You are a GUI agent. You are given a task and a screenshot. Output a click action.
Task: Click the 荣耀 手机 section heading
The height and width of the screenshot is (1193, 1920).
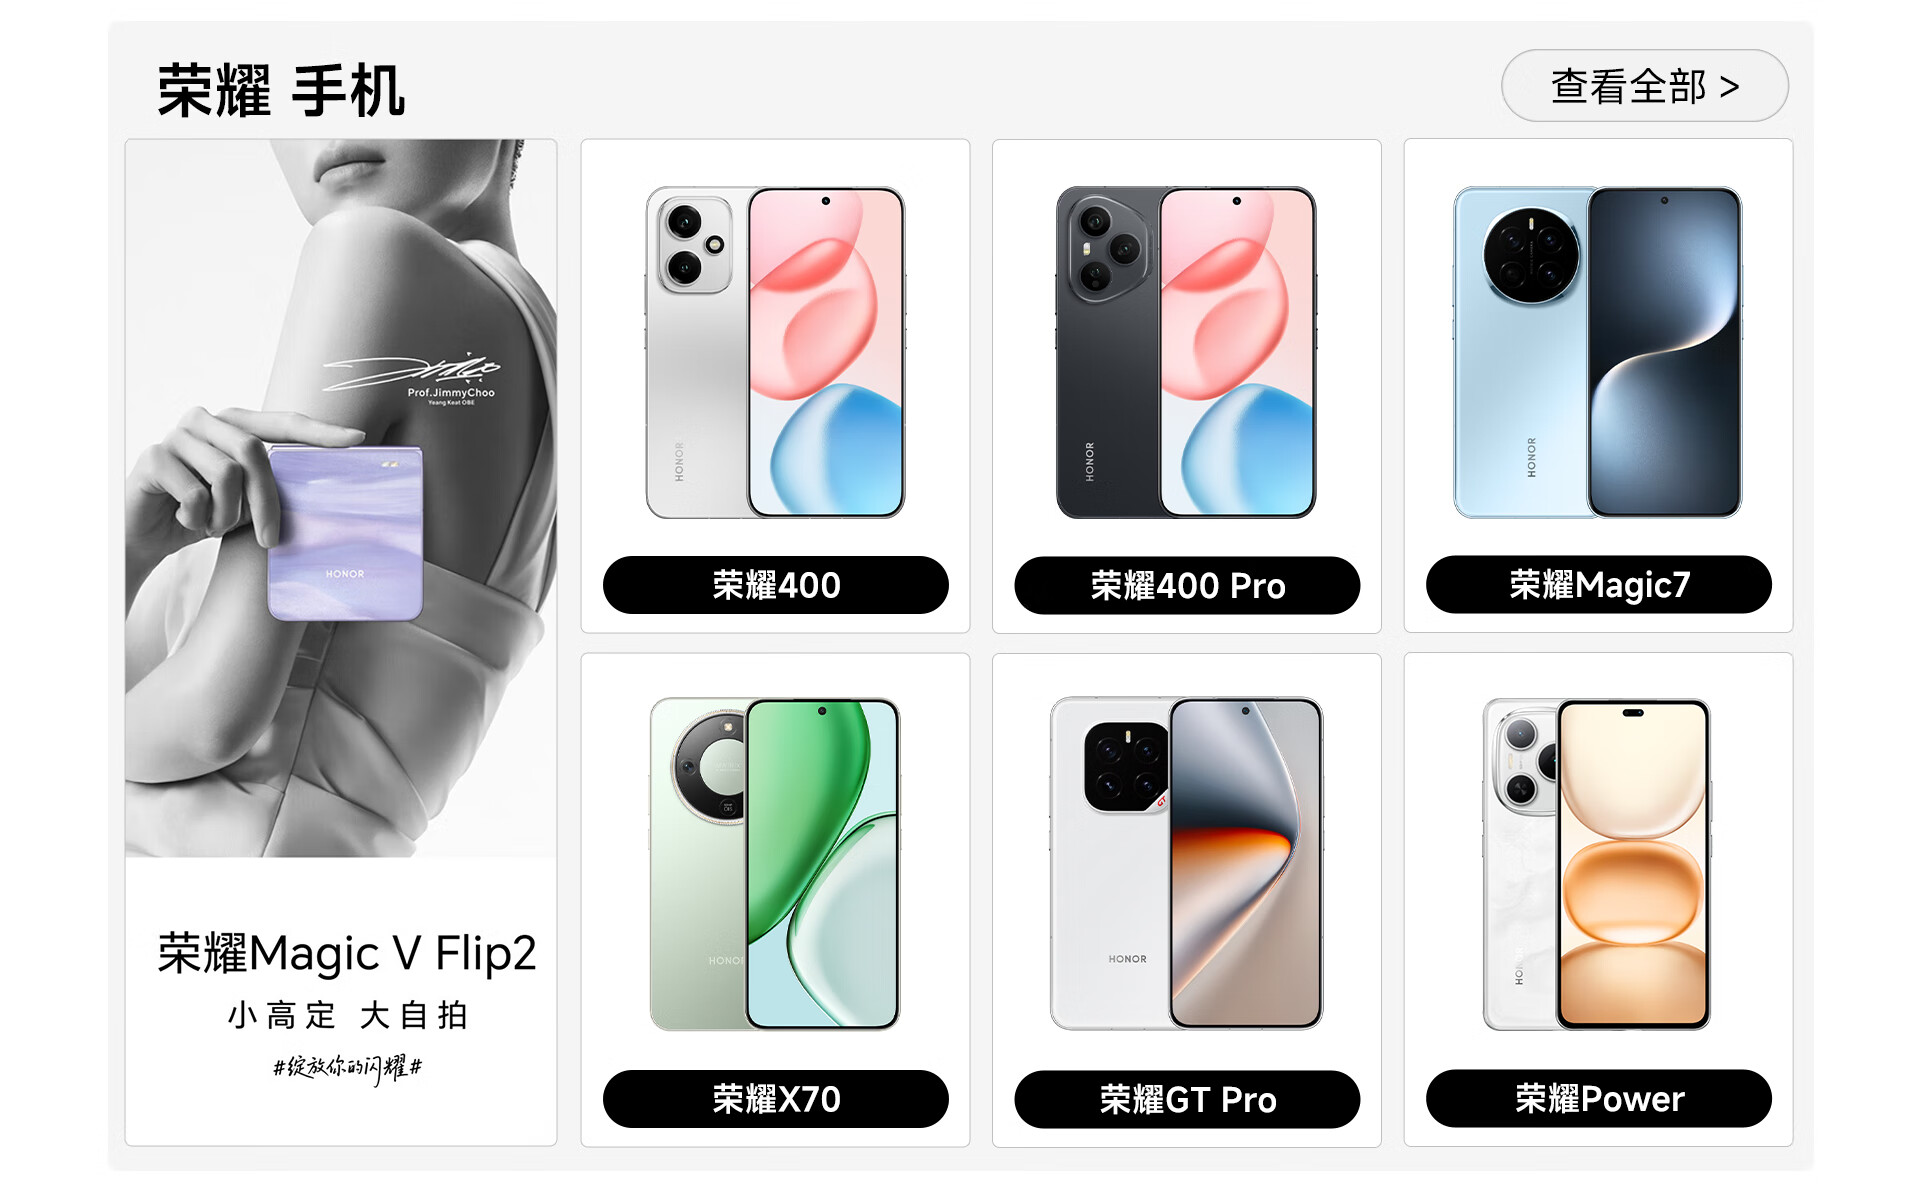(281, 90)
